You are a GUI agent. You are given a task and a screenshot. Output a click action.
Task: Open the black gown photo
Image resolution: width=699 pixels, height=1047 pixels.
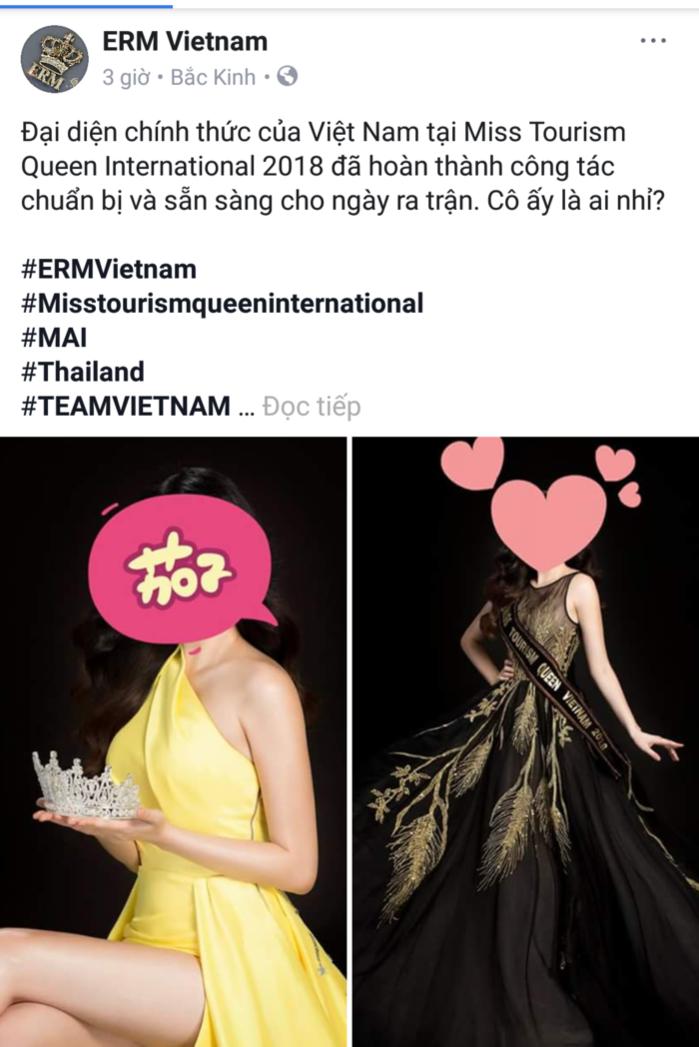pos(526,742)
